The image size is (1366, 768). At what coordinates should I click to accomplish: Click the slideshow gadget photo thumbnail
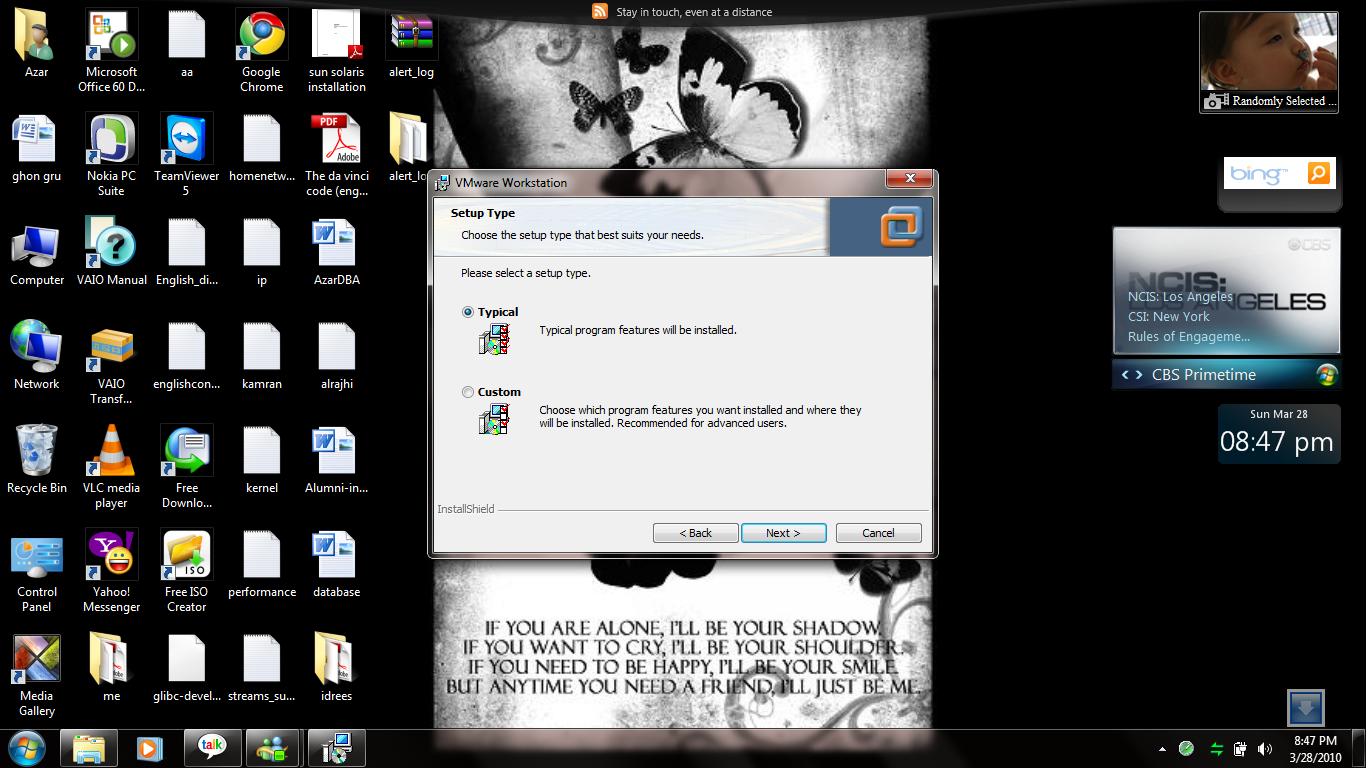coord(1268,53)
